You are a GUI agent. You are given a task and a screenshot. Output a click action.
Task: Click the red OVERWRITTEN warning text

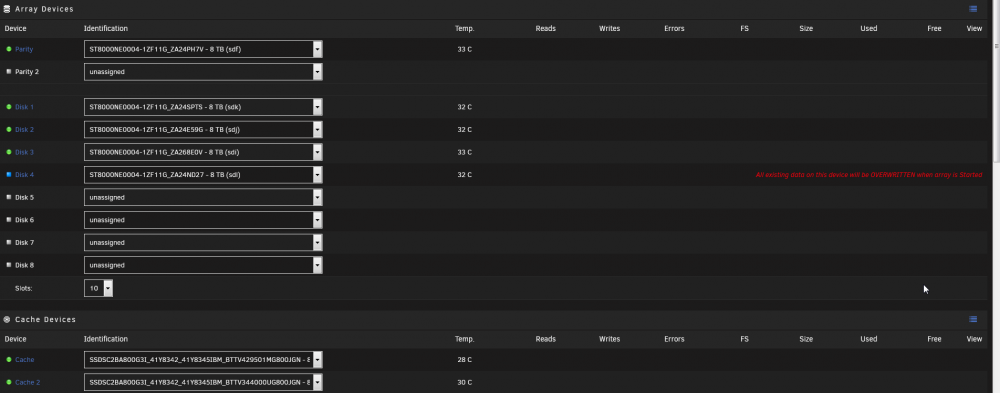pos(869,175)
